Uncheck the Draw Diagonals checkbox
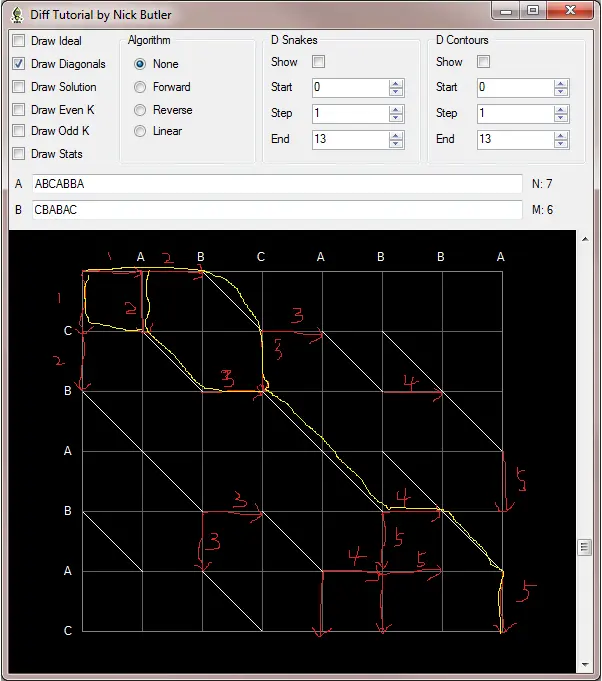Viewport: 602px width, 681px height. (19, 64)
